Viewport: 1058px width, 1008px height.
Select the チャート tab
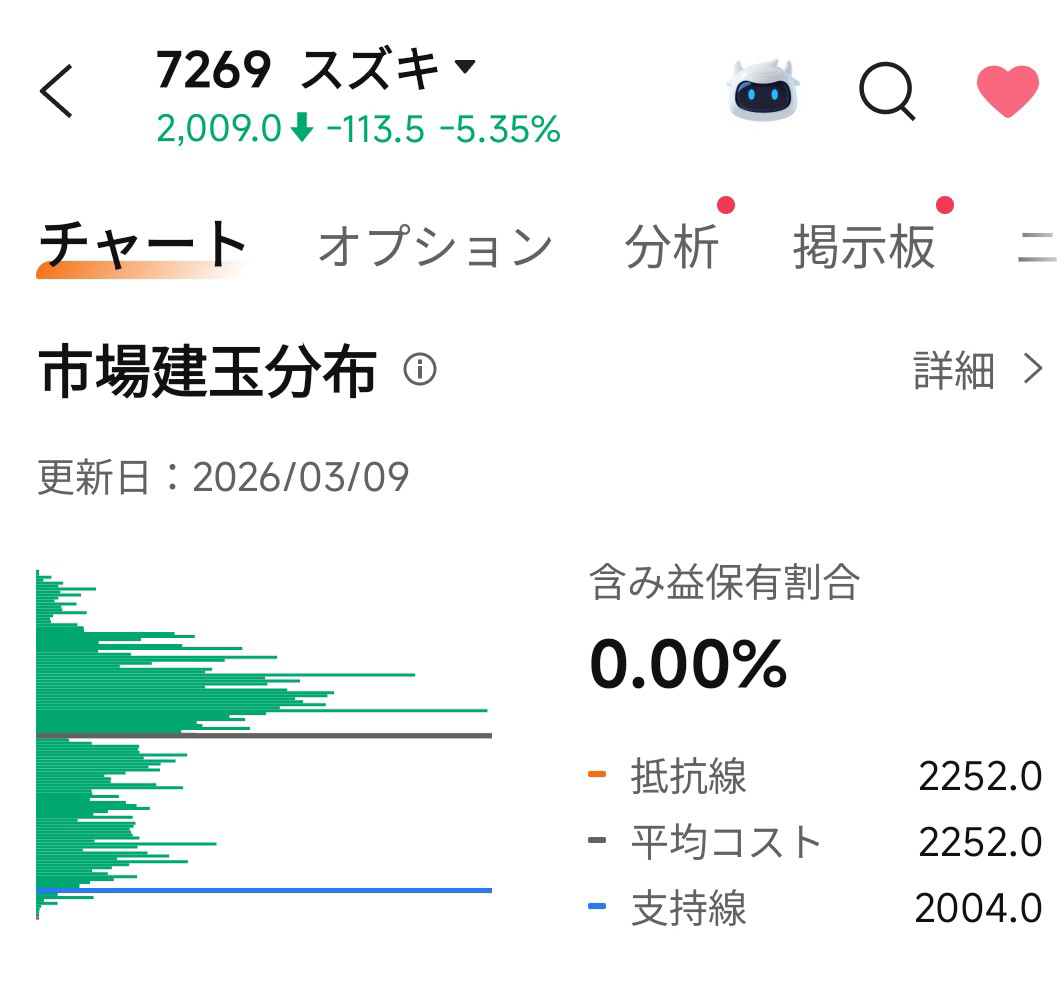point(140,238)
